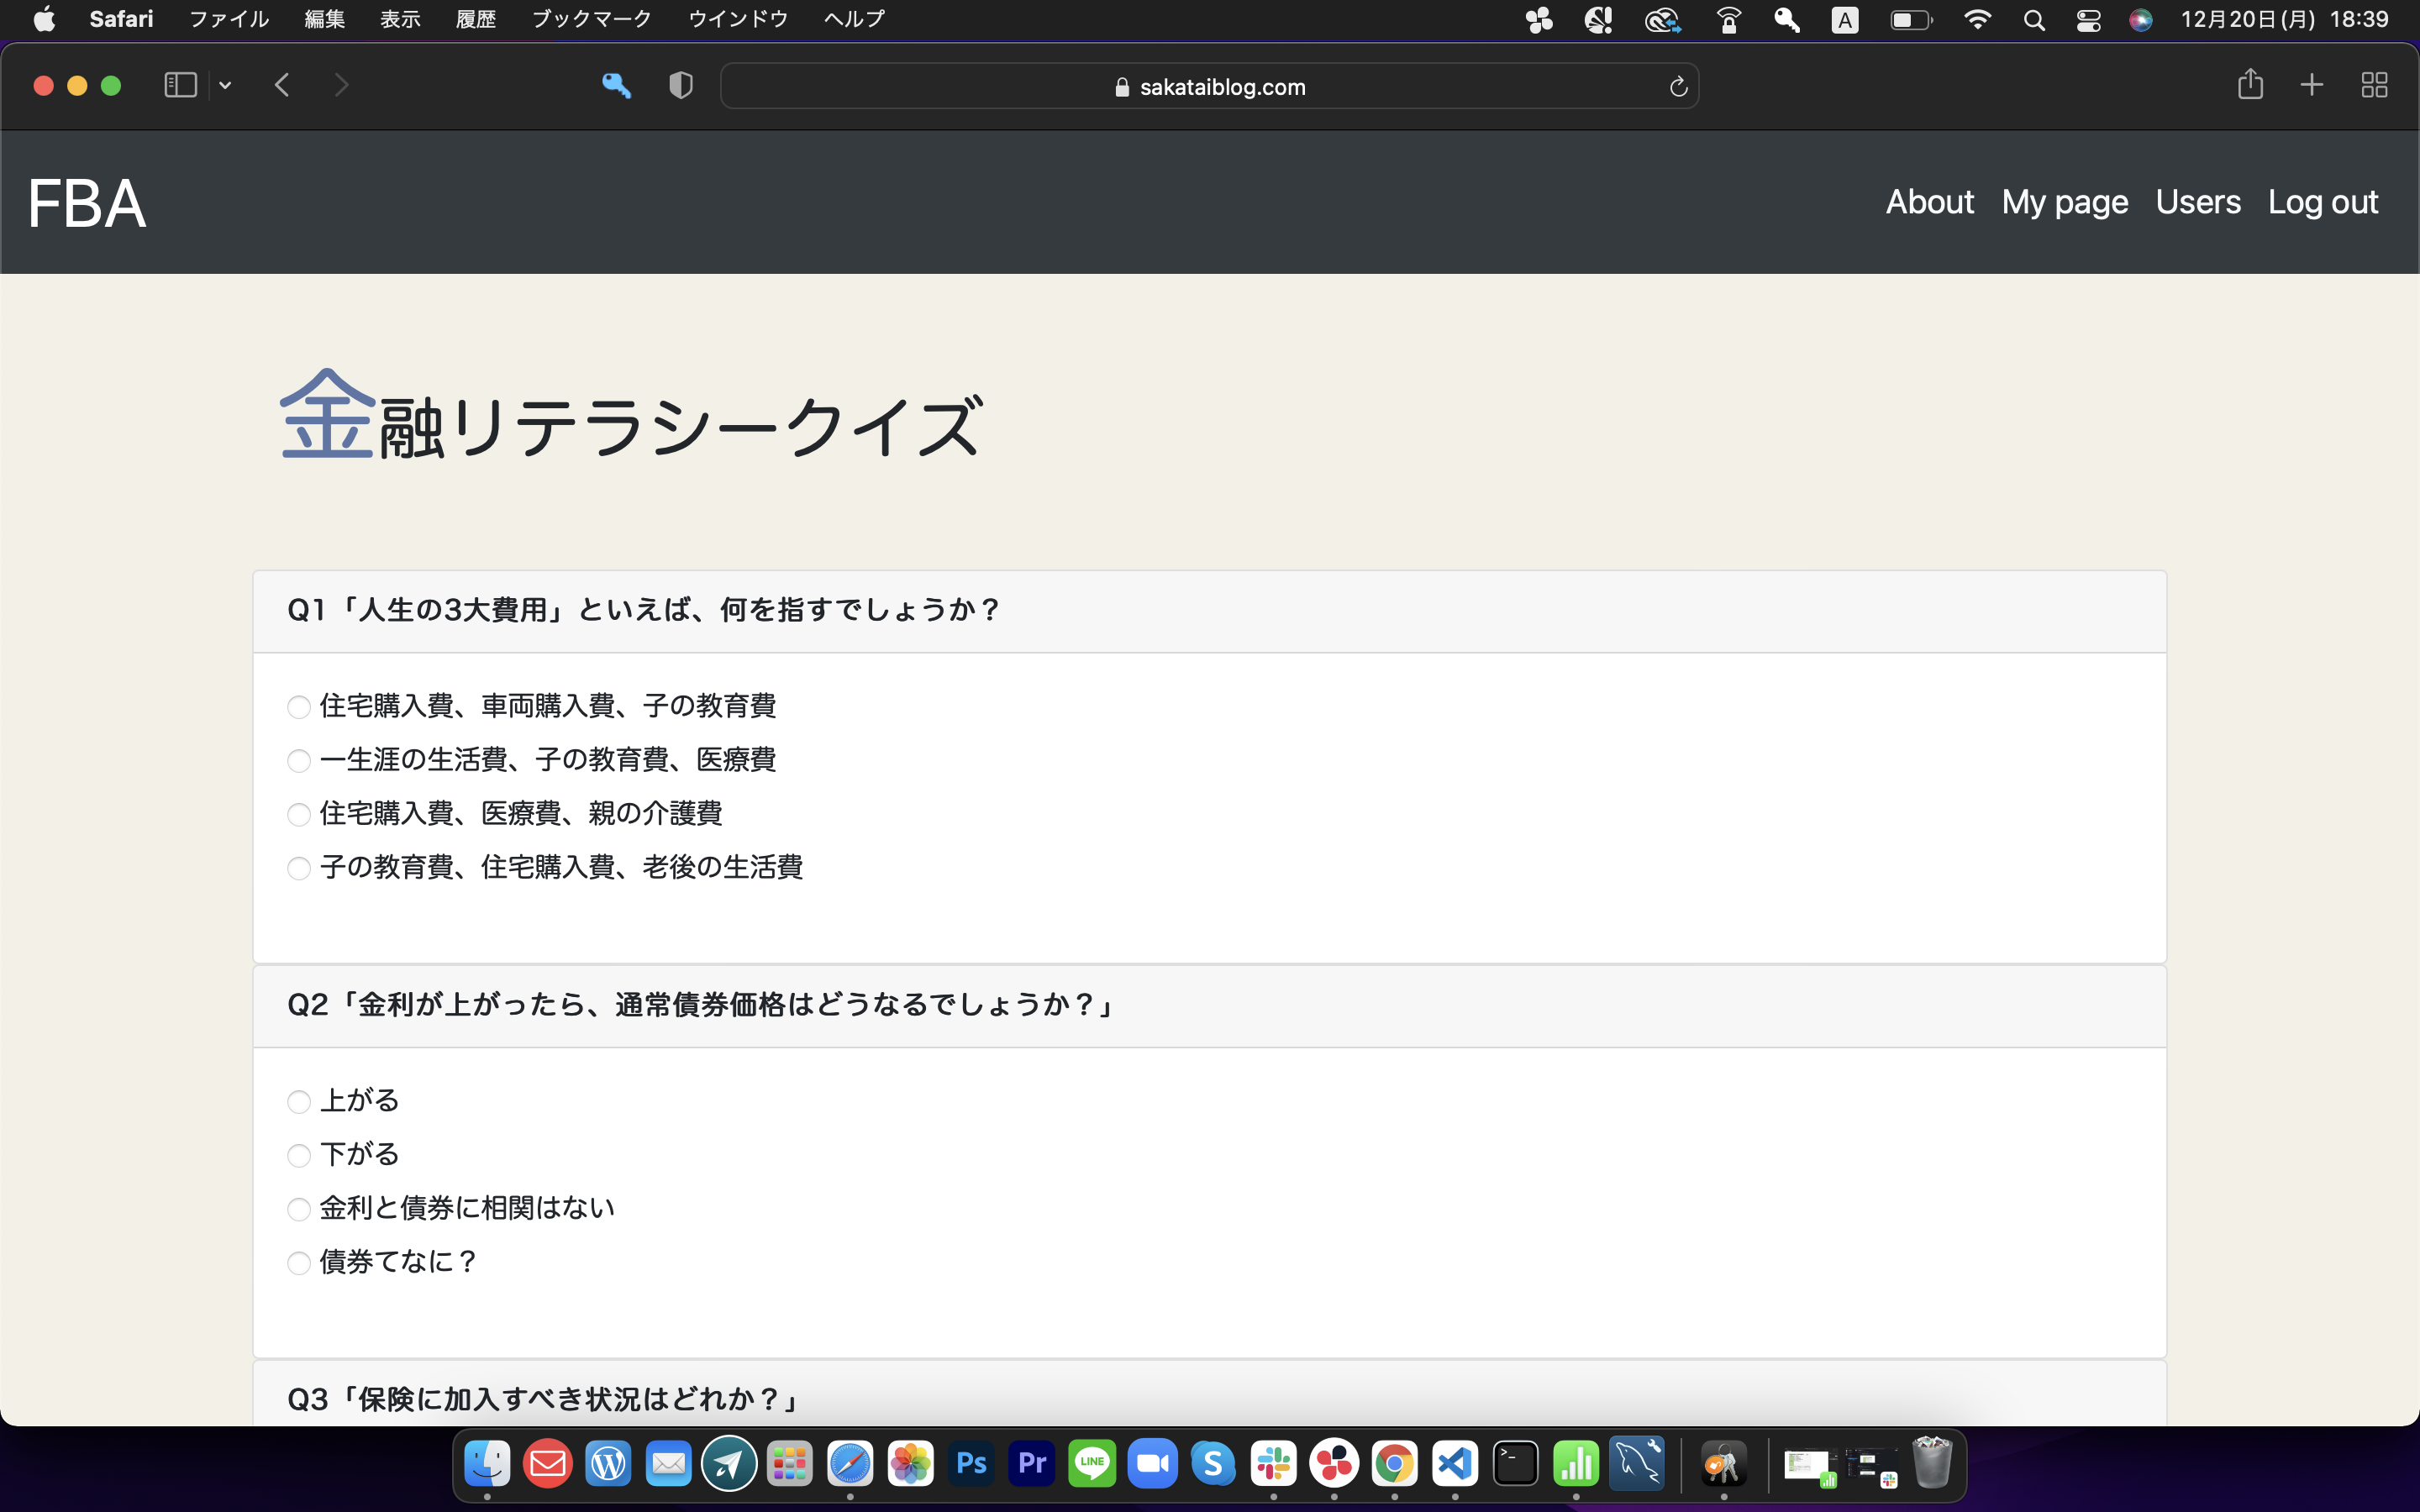
Task: Open MySQL Workbench from the Dock
Action: pos(1637,1462)
